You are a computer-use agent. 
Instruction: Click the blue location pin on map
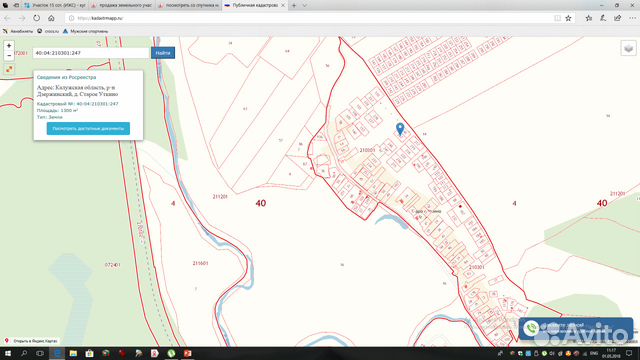[400, 129]
